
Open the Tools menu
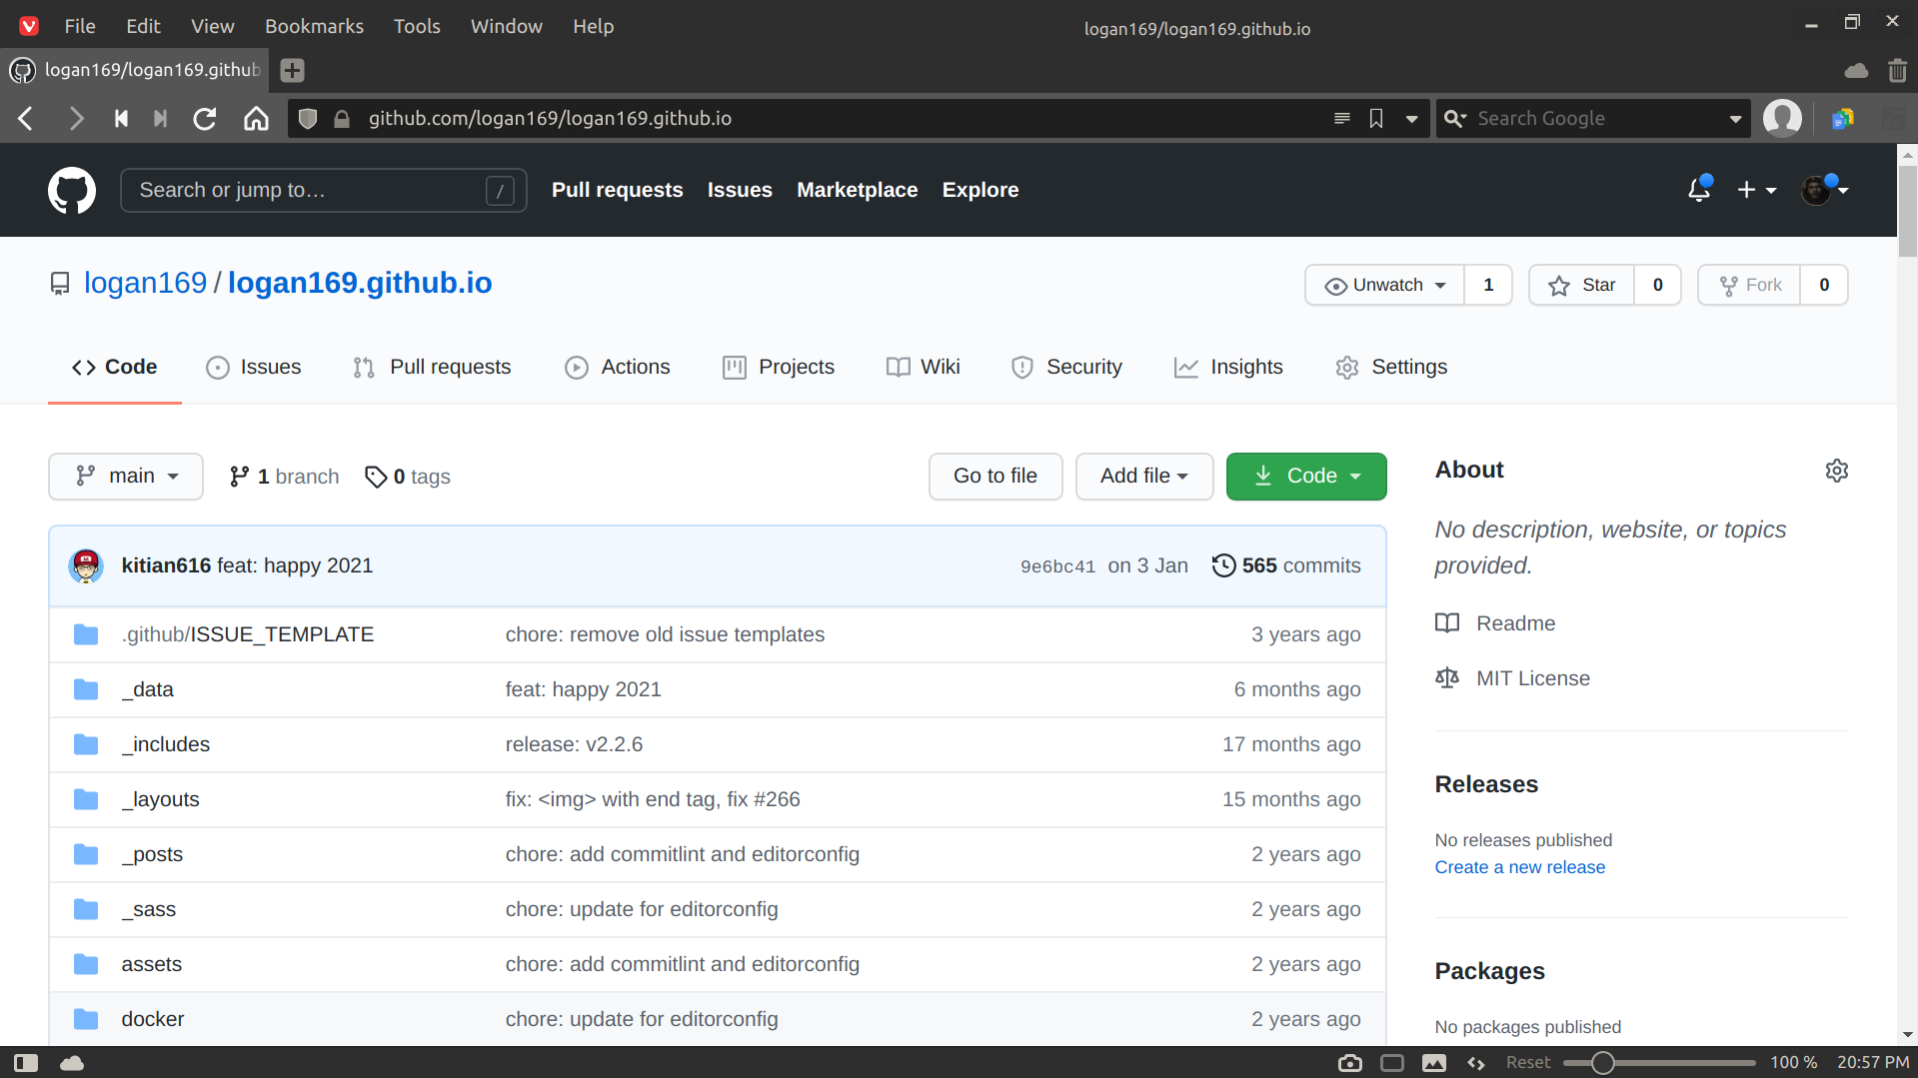tap(416, 26)
